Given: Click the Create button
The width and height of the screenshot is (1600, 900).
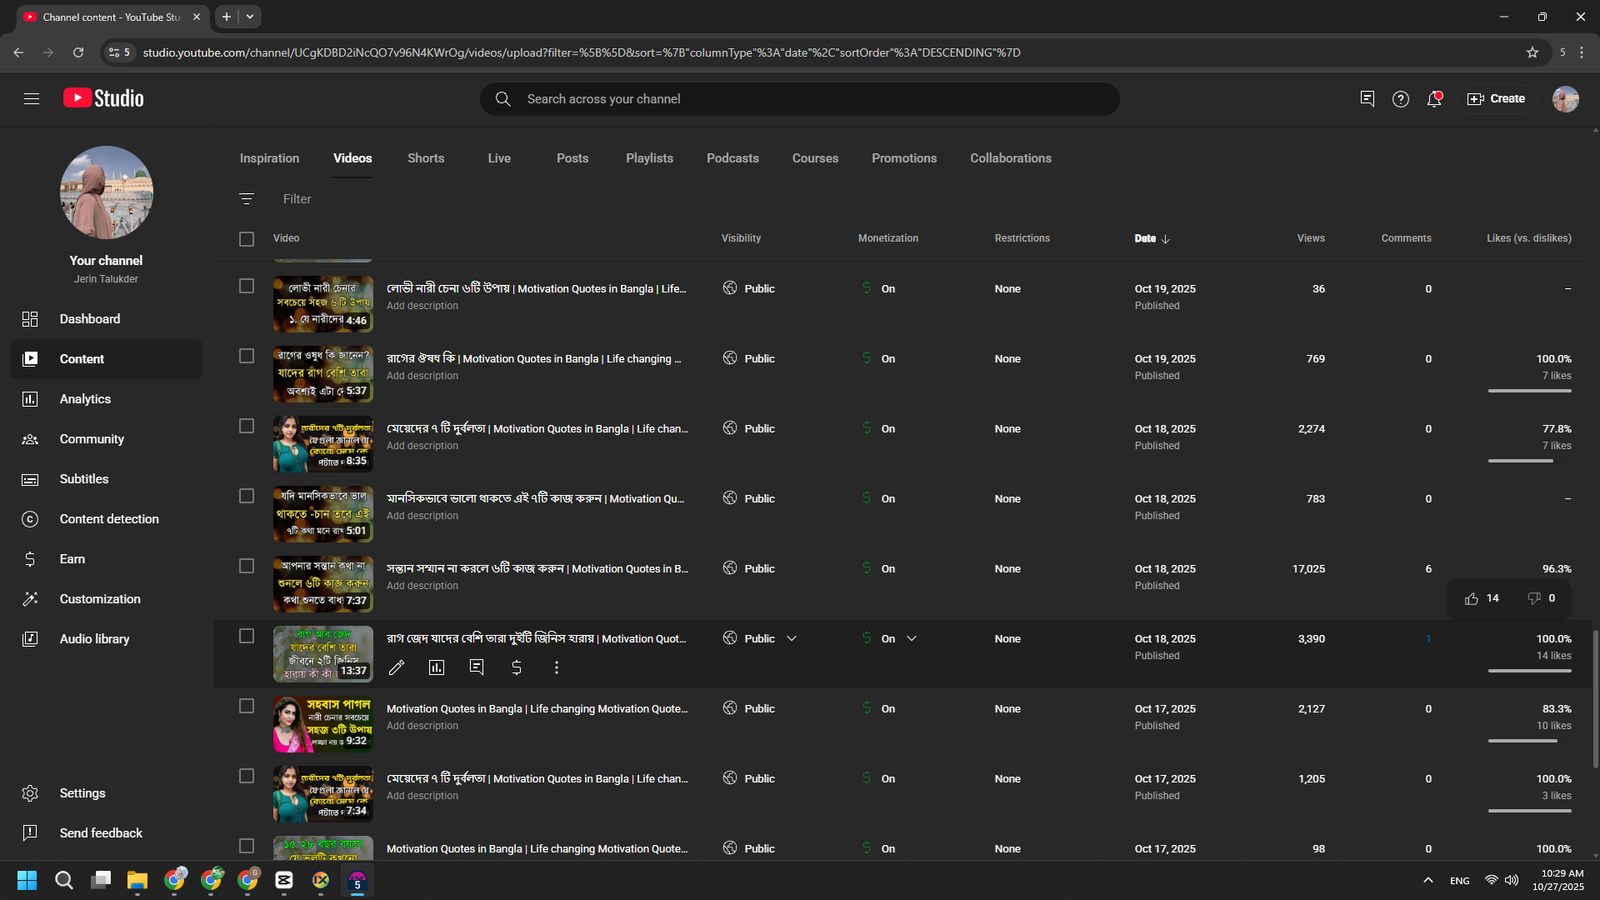Looking at the screenshot, I should [x=1496, y=99].
